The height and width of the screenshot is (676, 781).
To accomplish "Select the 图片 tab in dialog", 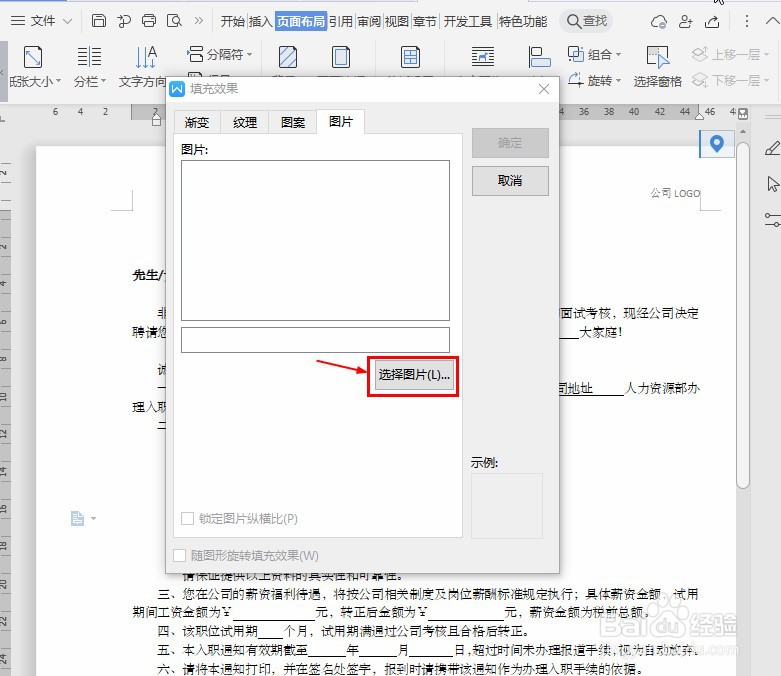I will pyautogui.click(x=341, y=122).
